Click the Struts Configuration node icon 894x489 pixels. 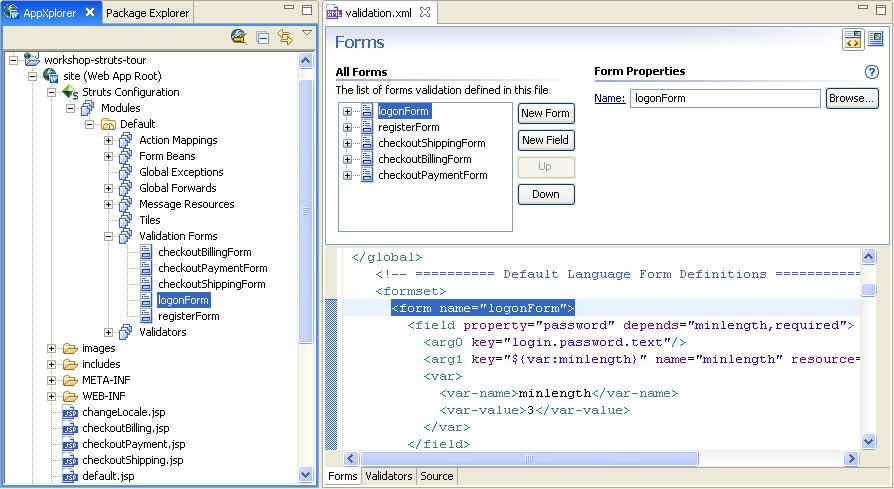coord(70,92)
